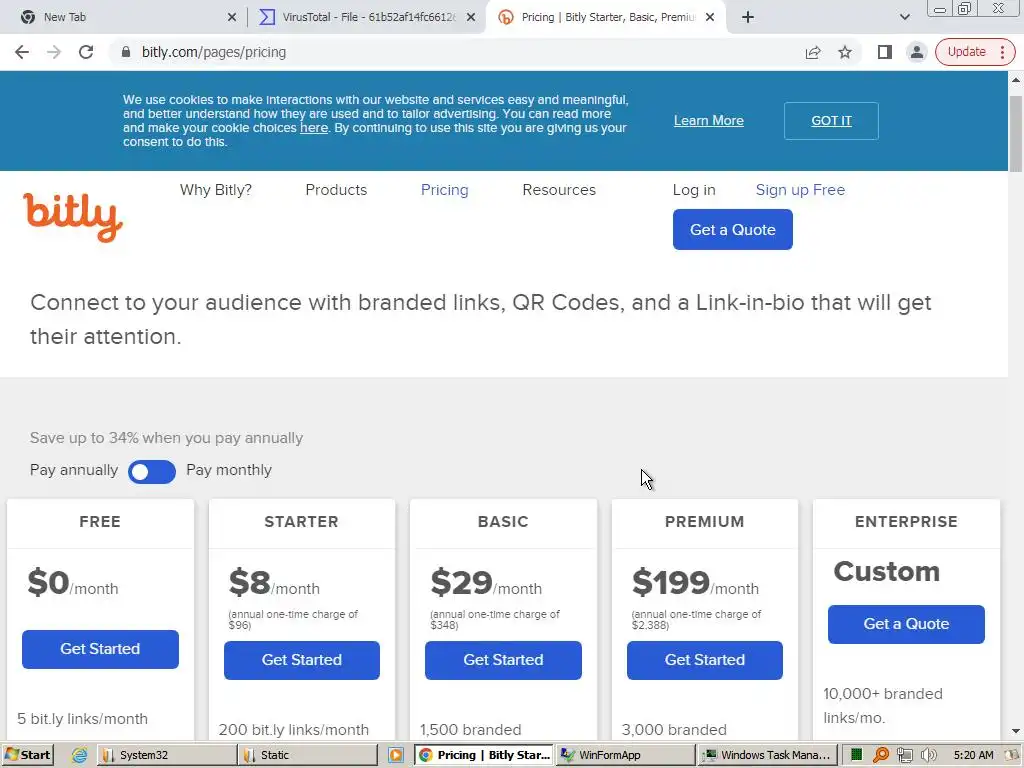This screenshot has height=768, width=1024.
Task: Reload the Bitly pricing page
Action: tap(86, 52)
